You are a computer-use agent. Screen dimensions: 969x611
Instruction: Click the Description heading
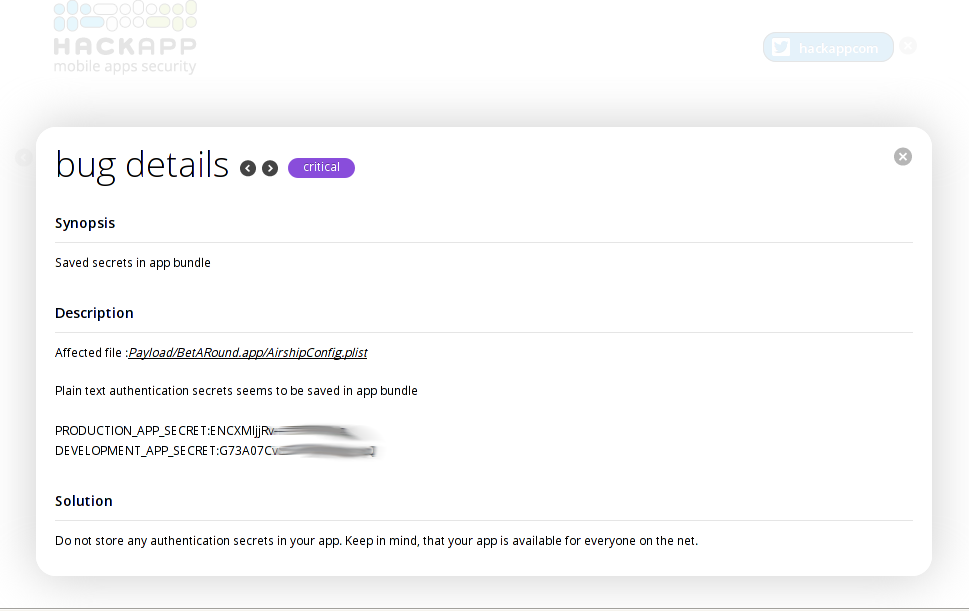tap(94, 313)
